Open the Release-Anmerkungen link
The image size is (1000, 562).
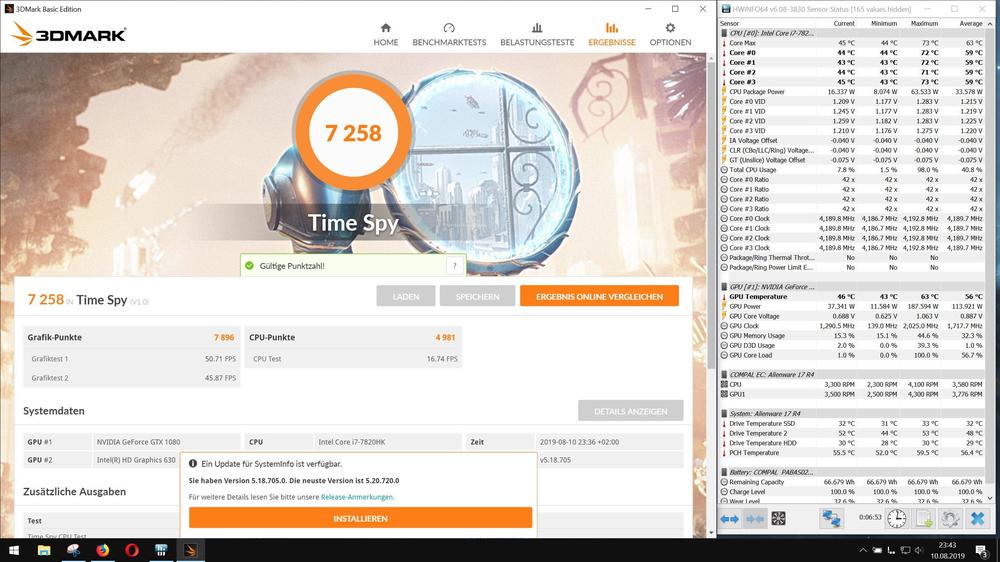(x=357, y=496)
